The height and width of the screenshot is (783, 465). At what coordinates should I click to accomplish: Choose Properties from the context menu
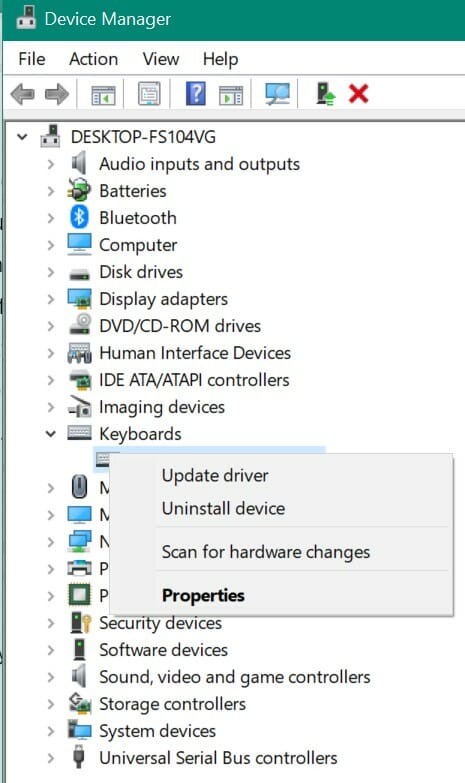click(203, 595)
